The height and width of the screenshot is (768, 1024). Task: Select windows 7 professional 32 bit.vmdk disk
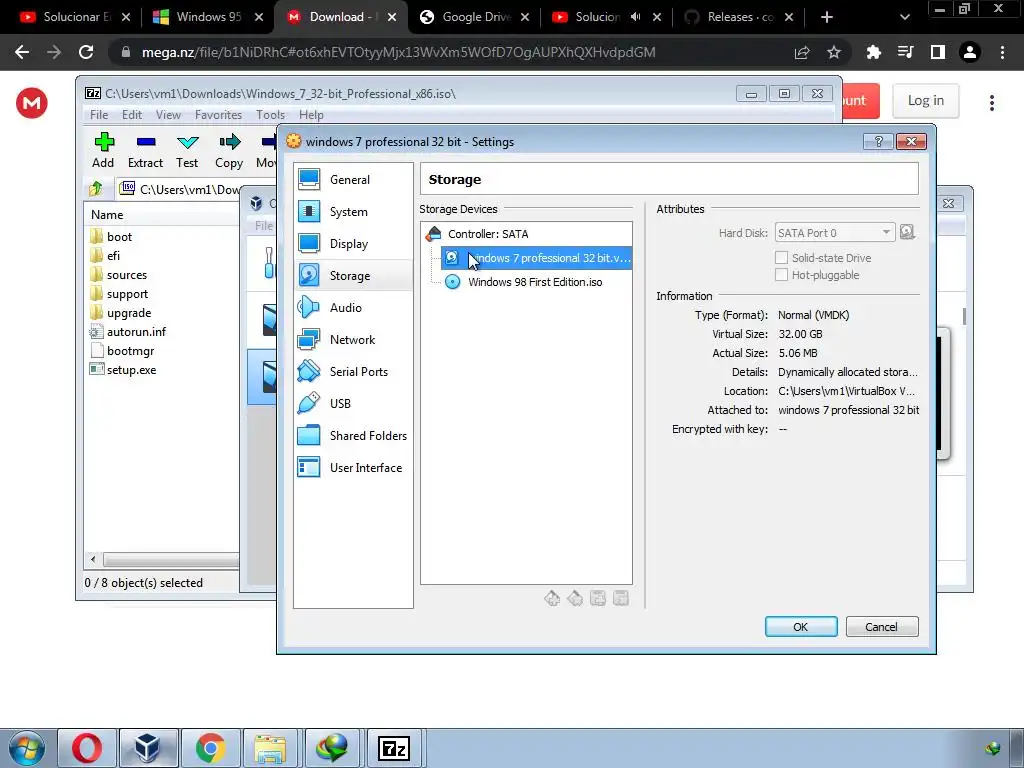(537, 258)
